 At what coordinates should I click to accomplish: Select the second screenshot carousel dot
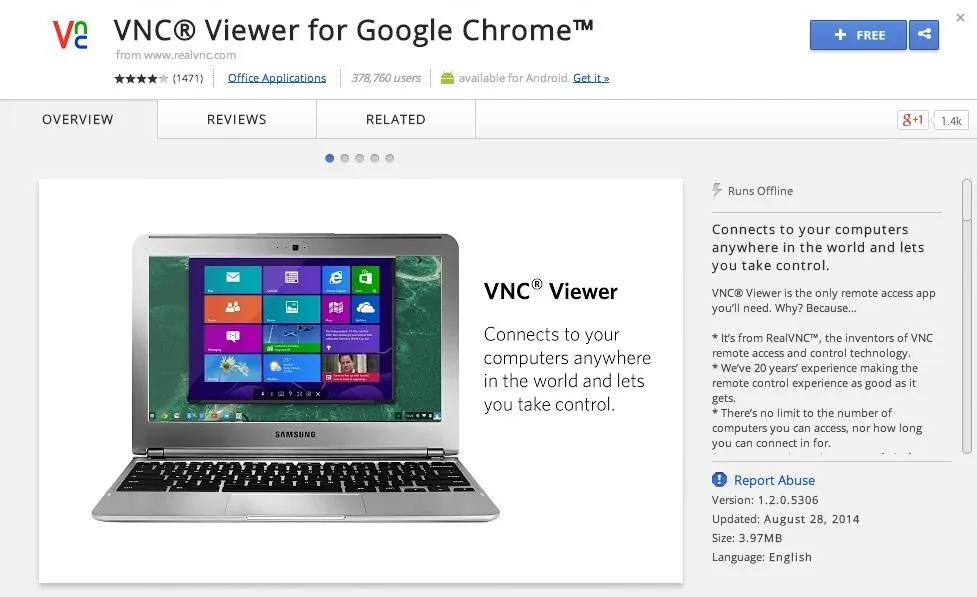point(345,158)
